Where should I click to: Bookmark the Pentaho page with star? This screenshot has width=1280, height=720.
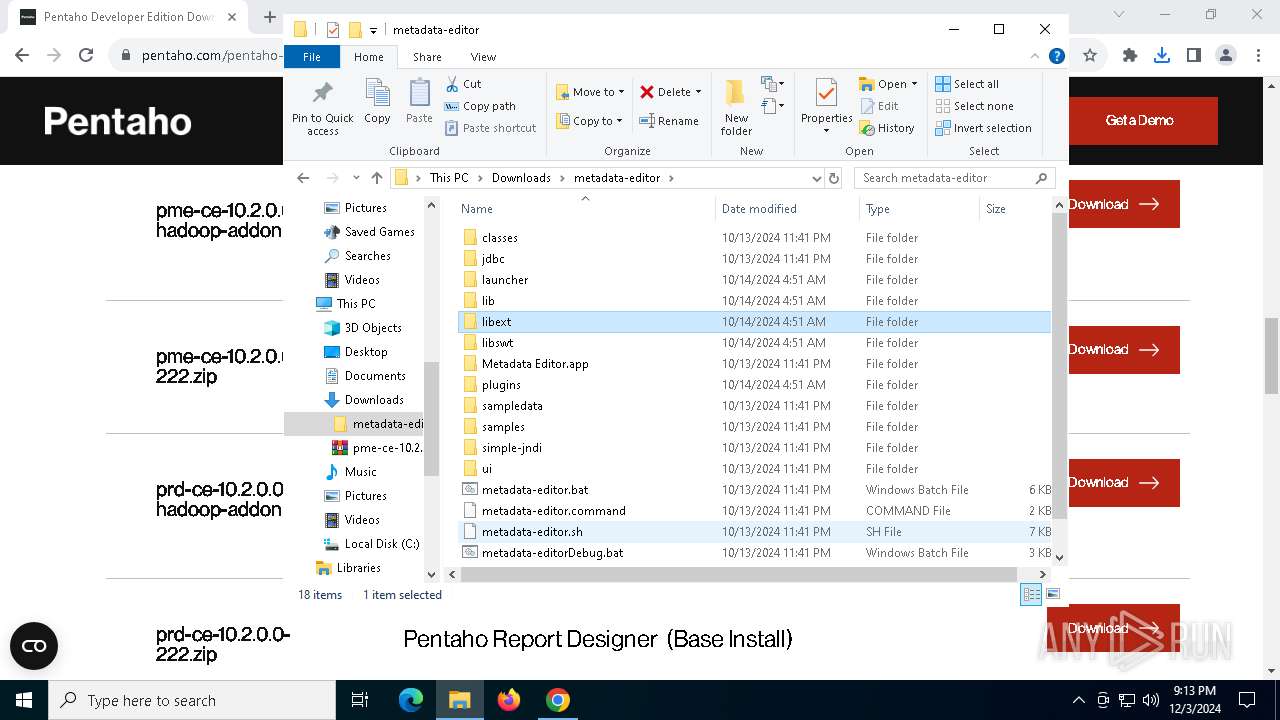[1090, 55]
